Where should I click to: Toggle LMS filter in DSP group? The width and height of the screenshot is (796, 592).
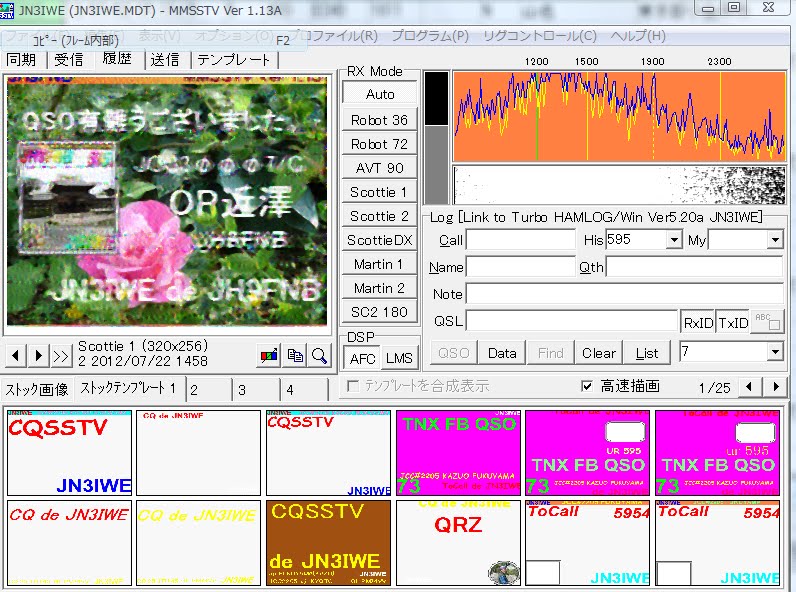tap(399, 358)
